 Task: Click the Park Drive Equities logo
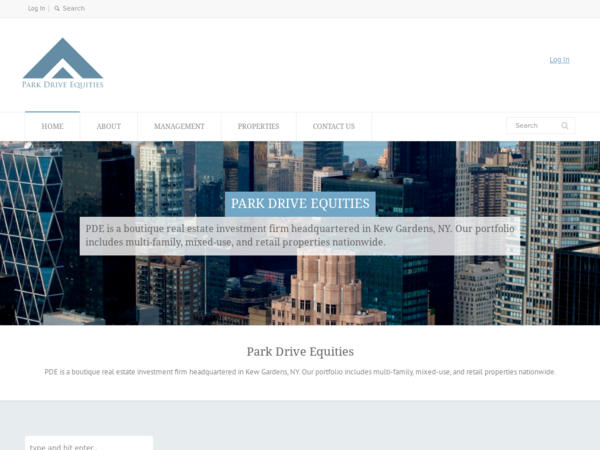pyautogui.click(x=63, y=63)
